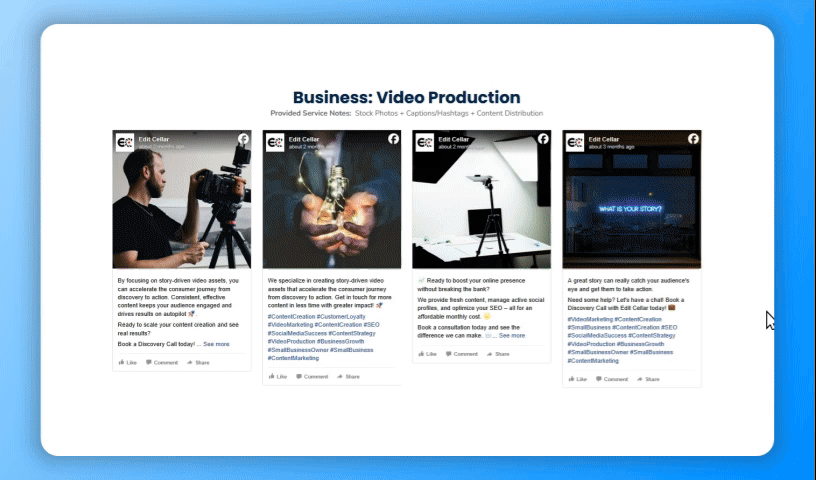Click #ContentMarketing hashtag in neon sign post
The width and height of the screenshot is (816, 480).
[x=593, y=361]
